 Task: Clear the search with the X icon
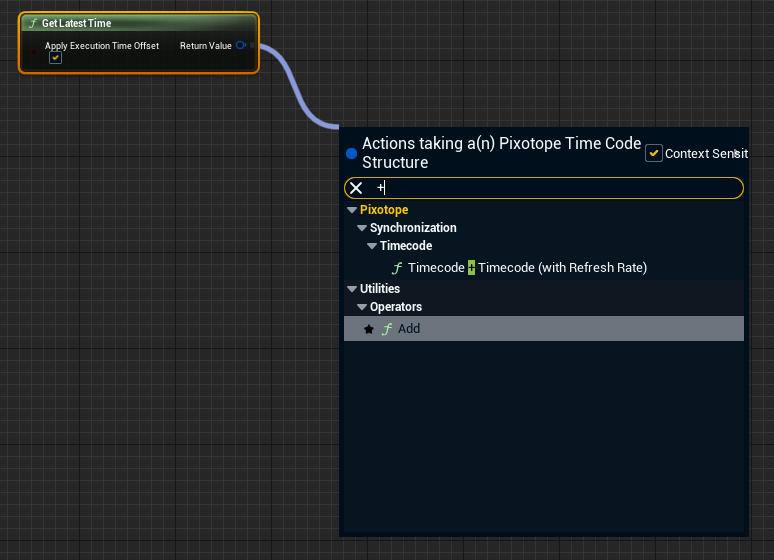[356, 188]
